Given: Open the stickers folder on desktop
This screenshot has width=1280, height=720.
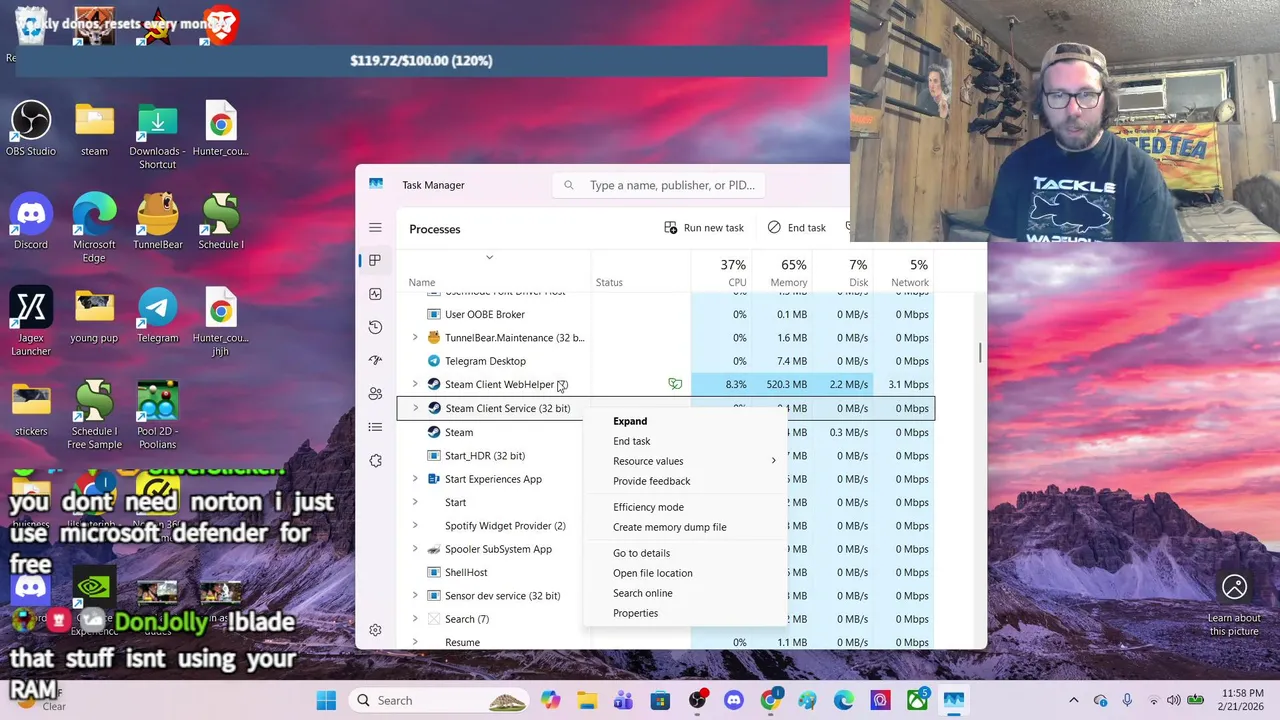Looking at the screenshot, I should 31,409.
